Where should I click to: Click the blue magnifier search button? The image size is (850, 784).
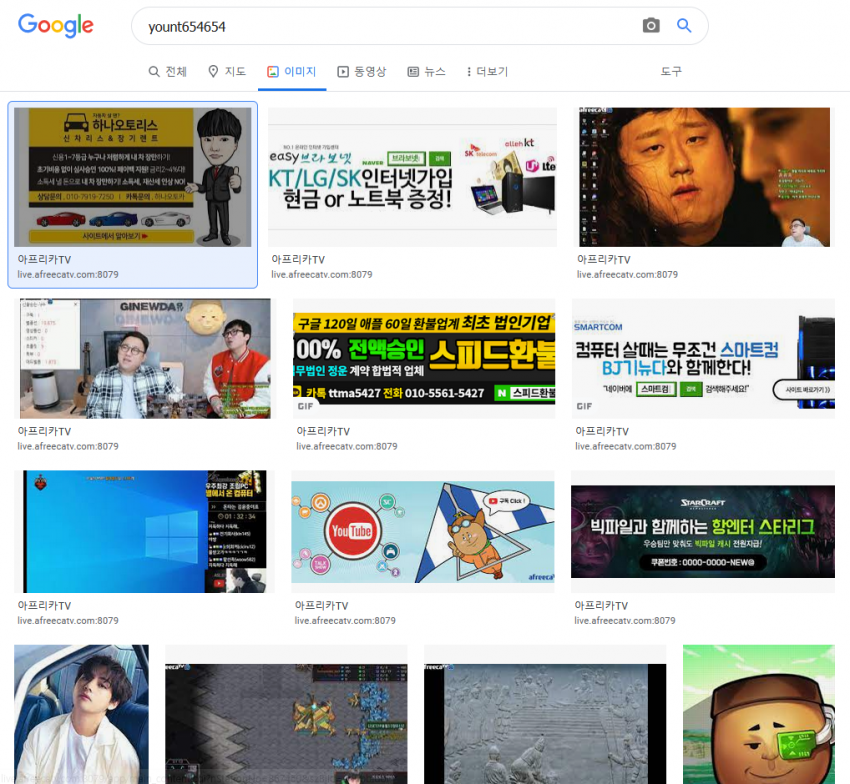coord(684,25)
